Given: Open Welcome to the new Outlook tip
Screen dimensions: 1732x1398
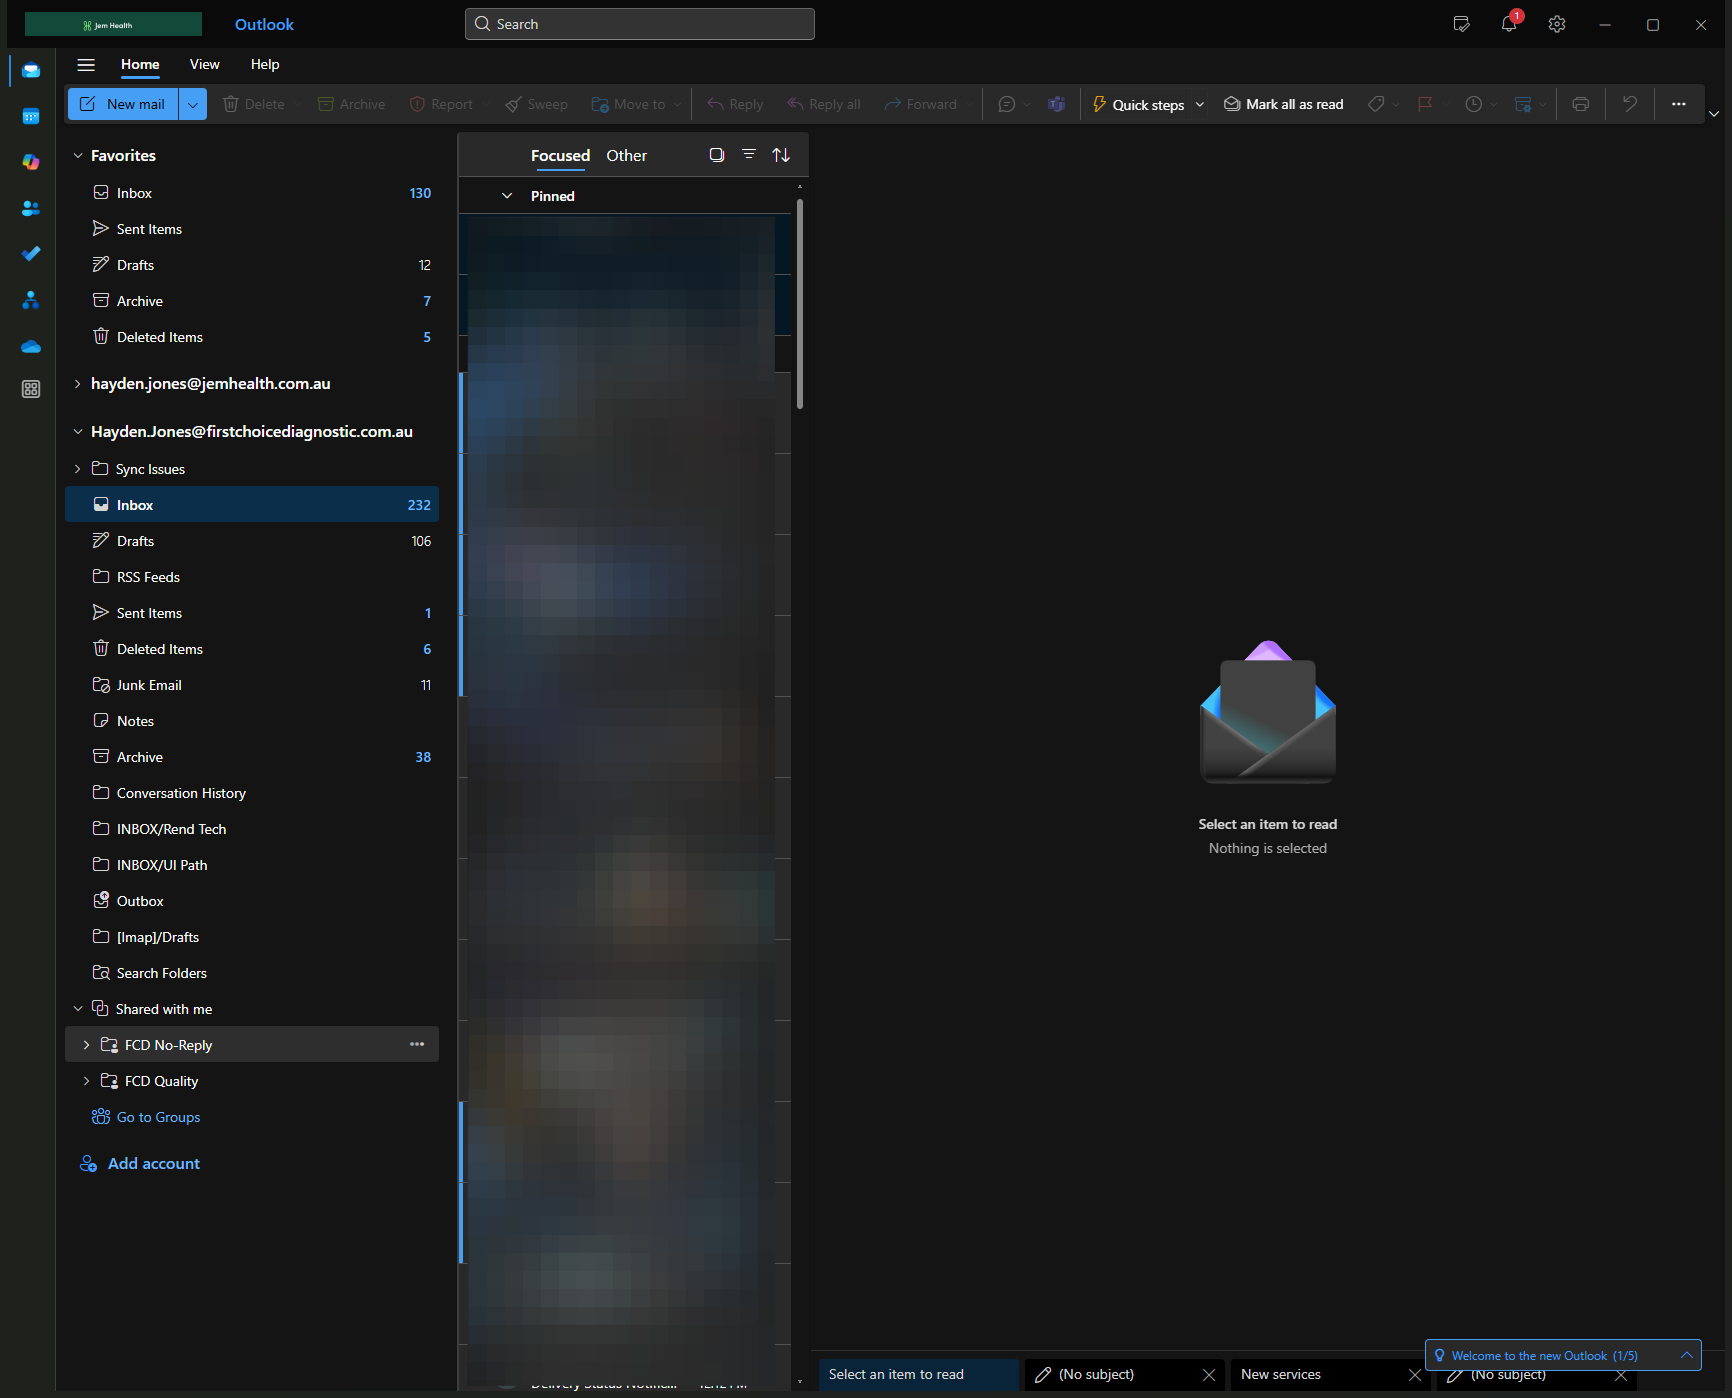Looking at the screenshot, I should point(1563,1355).
